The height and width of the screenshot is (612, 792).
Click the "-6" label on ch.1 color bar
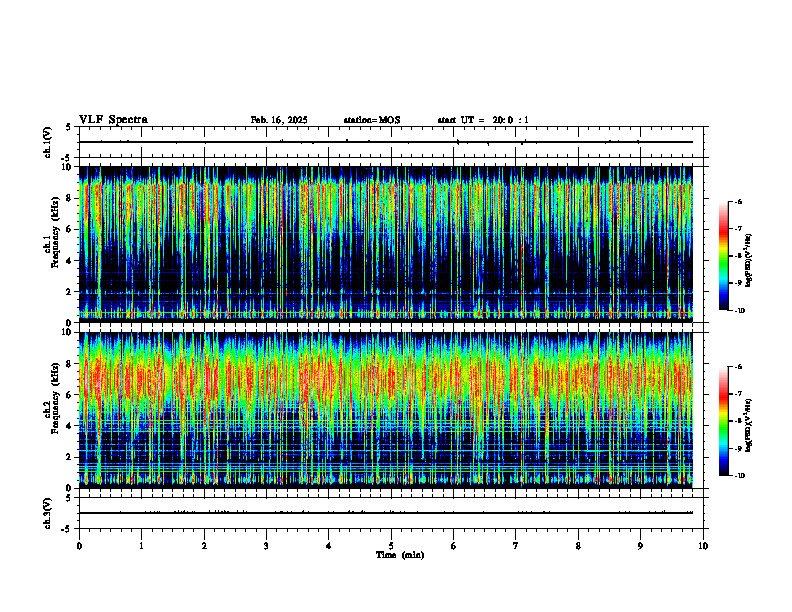[739, 201]
